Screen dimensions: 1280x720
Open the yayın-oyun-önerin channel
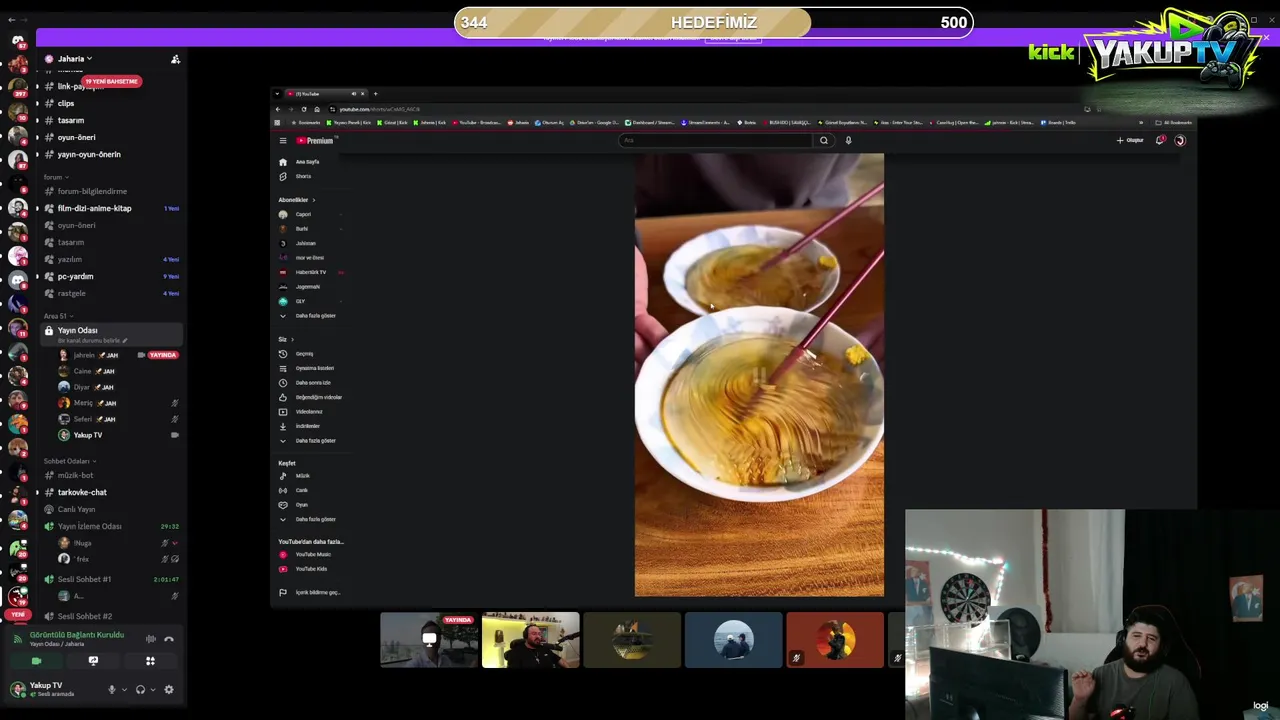click(89, 154)
